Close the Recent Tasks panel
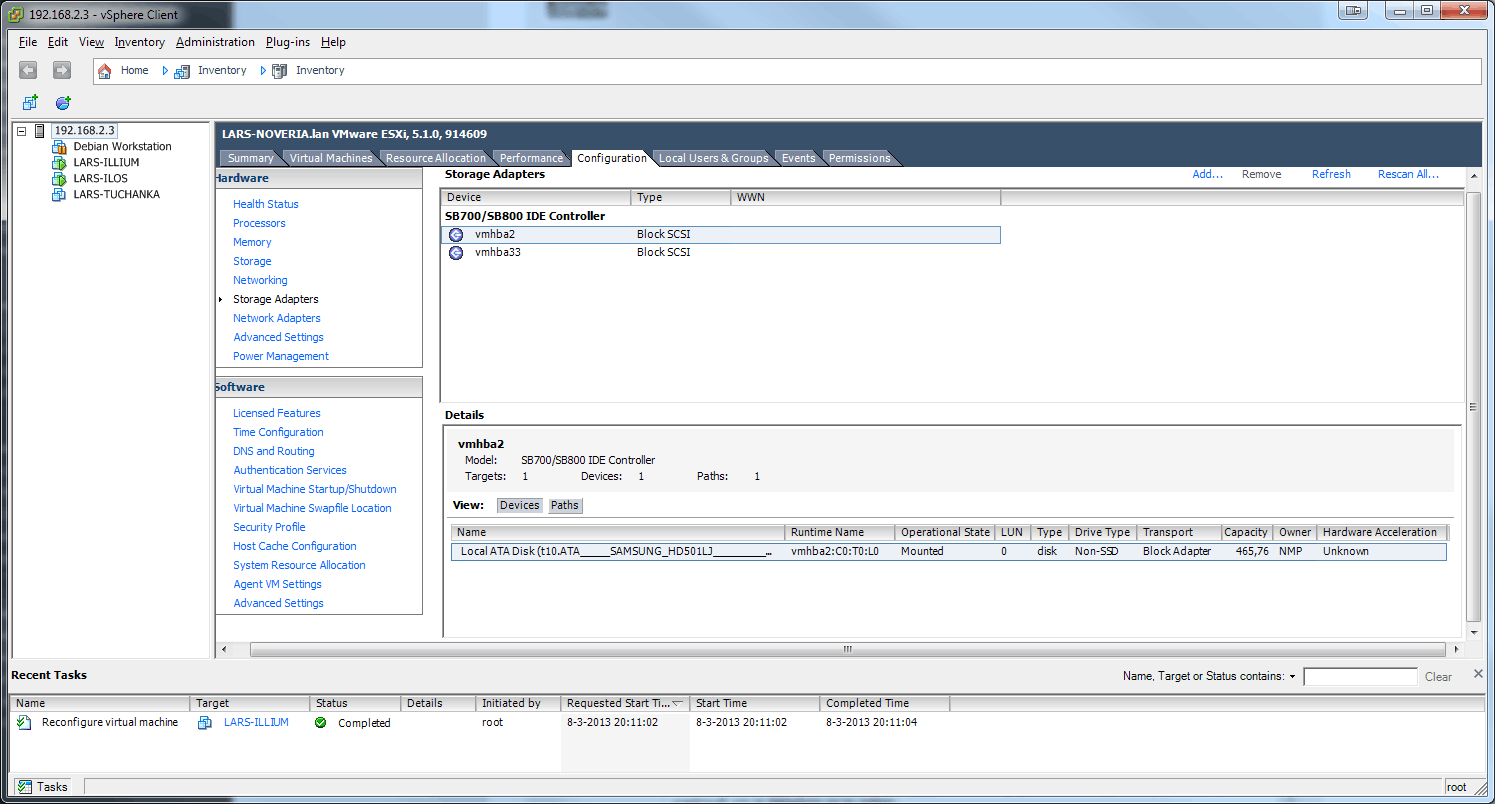The width and height of the screenshot is (1495, 804). coord(1479,674)
